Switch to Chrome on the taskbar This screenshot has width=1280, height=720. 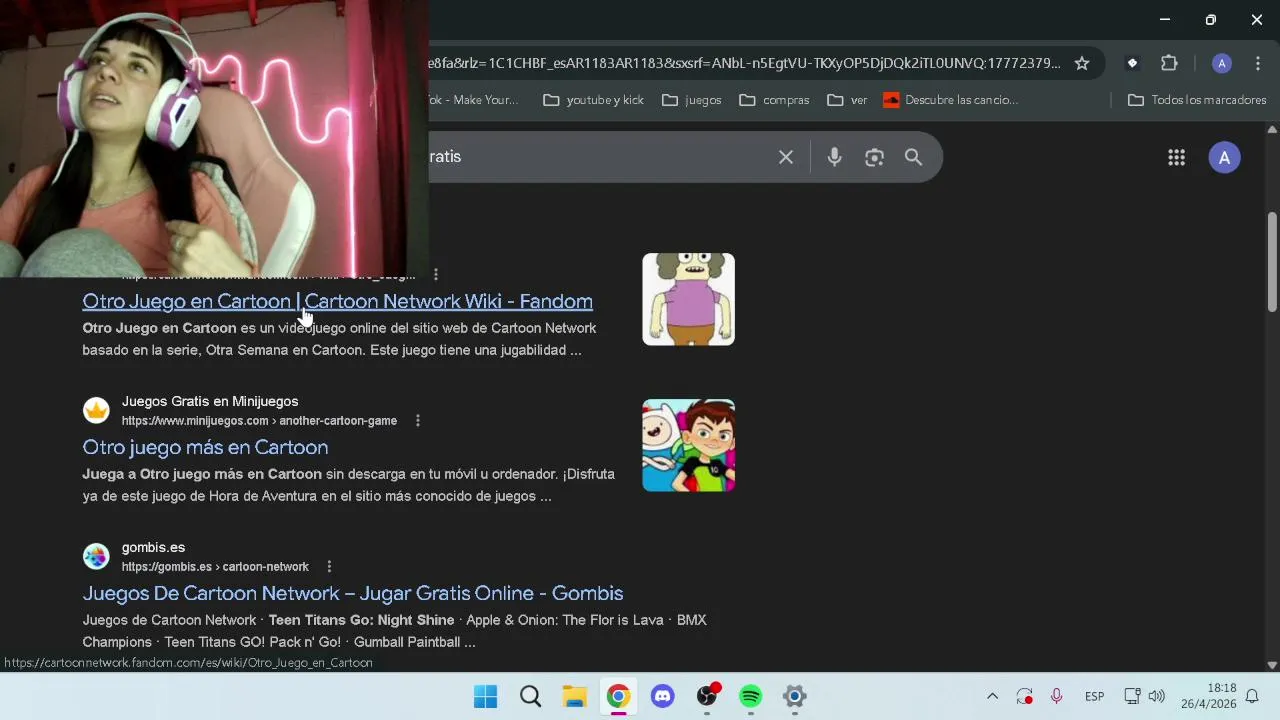coord(618,696)
